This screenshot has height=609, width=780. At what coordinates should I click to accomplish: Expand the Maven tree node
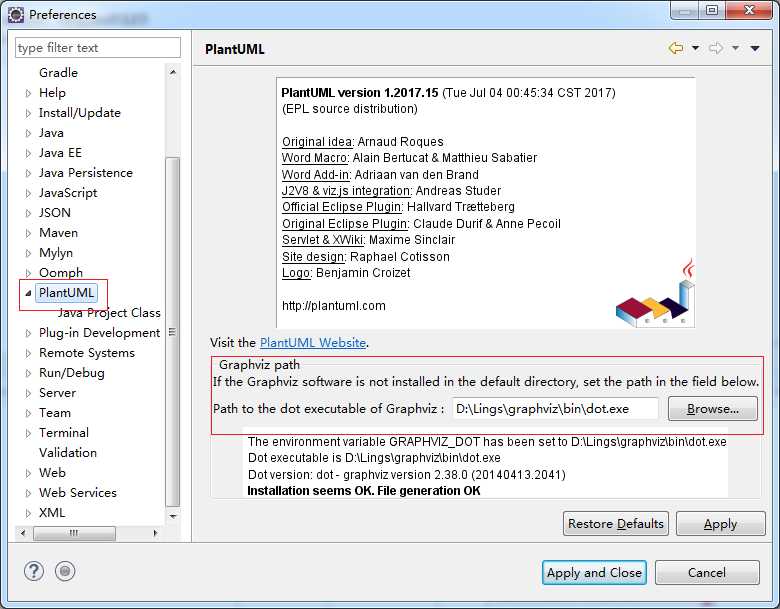pos(28,233)
